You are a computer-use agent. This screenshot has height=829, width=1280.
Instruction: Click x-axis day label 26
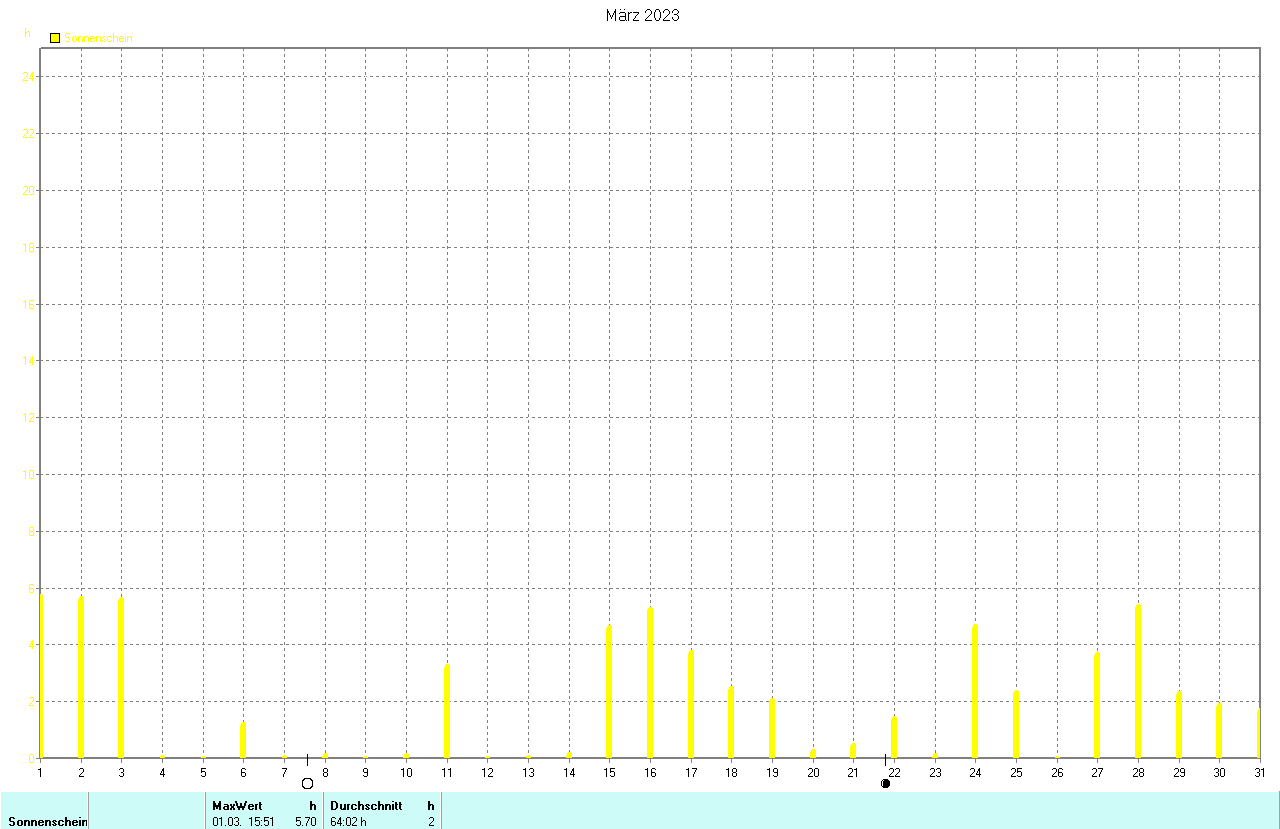coord(1057,772)
